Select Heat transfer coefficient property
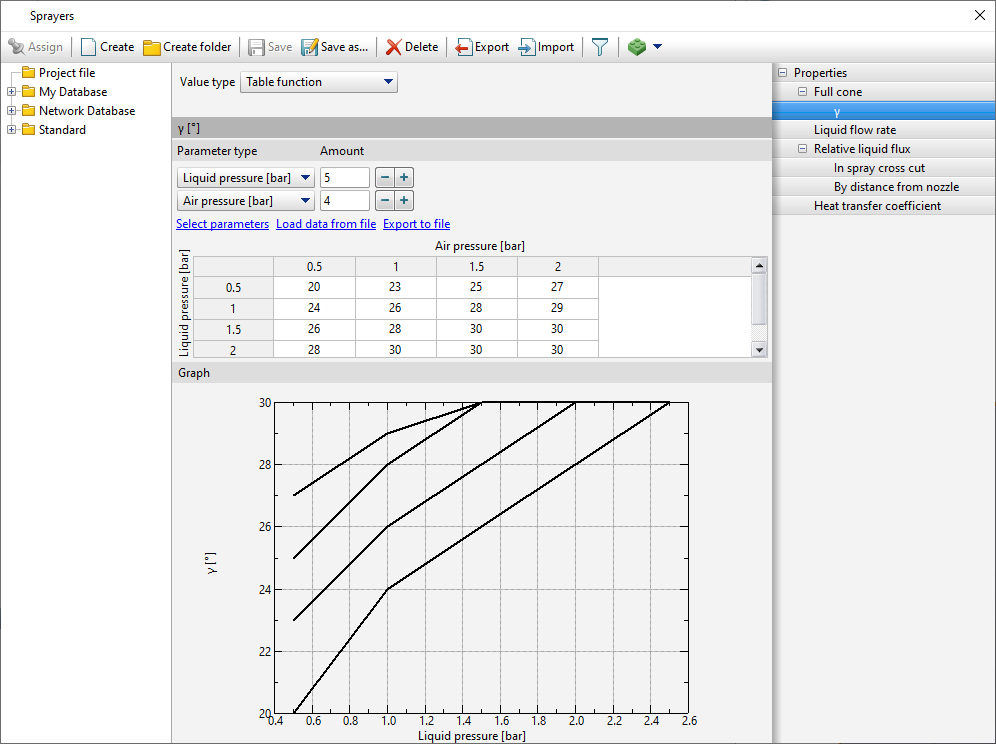 click(x=877, y=206)
